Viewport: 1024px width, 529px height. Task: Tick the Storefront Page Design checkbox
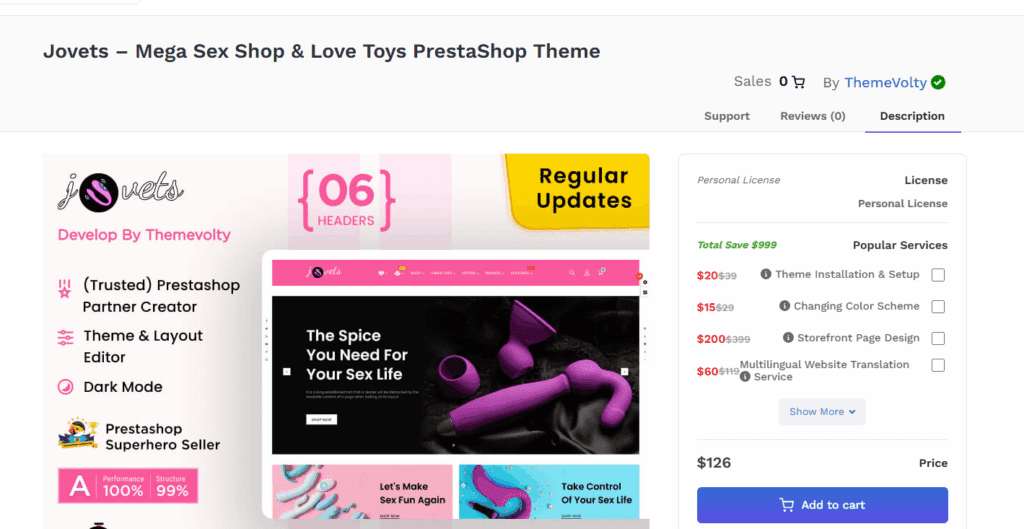pyautogui.click(x=938, y=338)
